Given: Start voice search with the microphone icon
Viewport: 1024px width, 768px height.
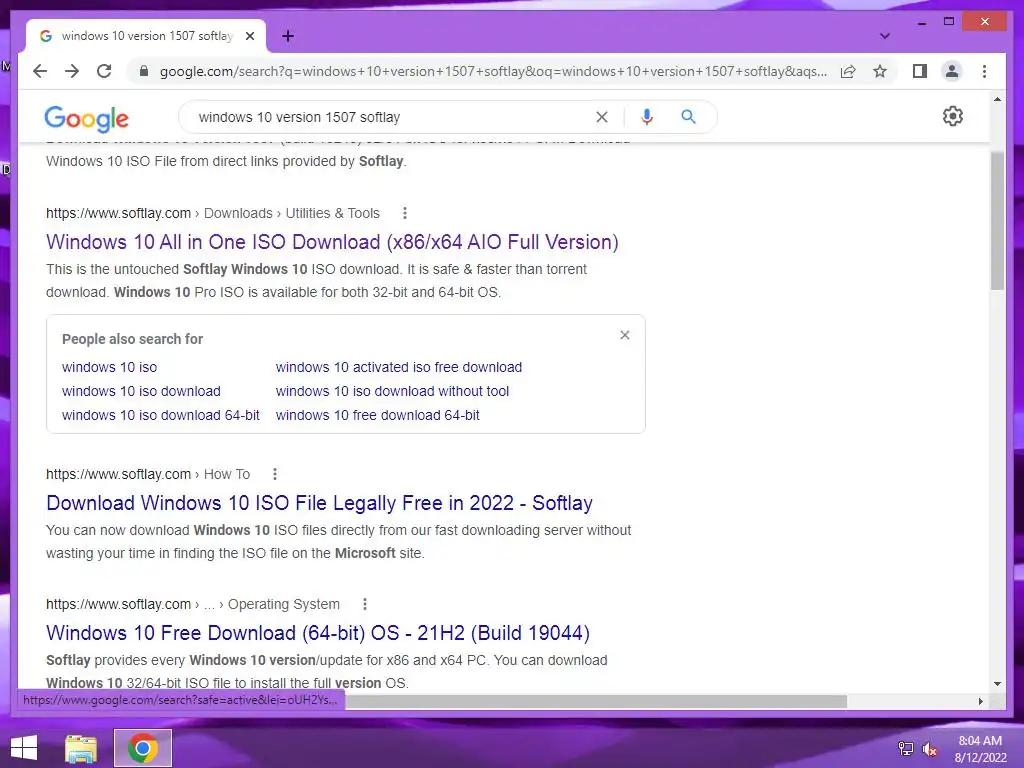Looking at the screenshot, I should click(x=647, y=117).
